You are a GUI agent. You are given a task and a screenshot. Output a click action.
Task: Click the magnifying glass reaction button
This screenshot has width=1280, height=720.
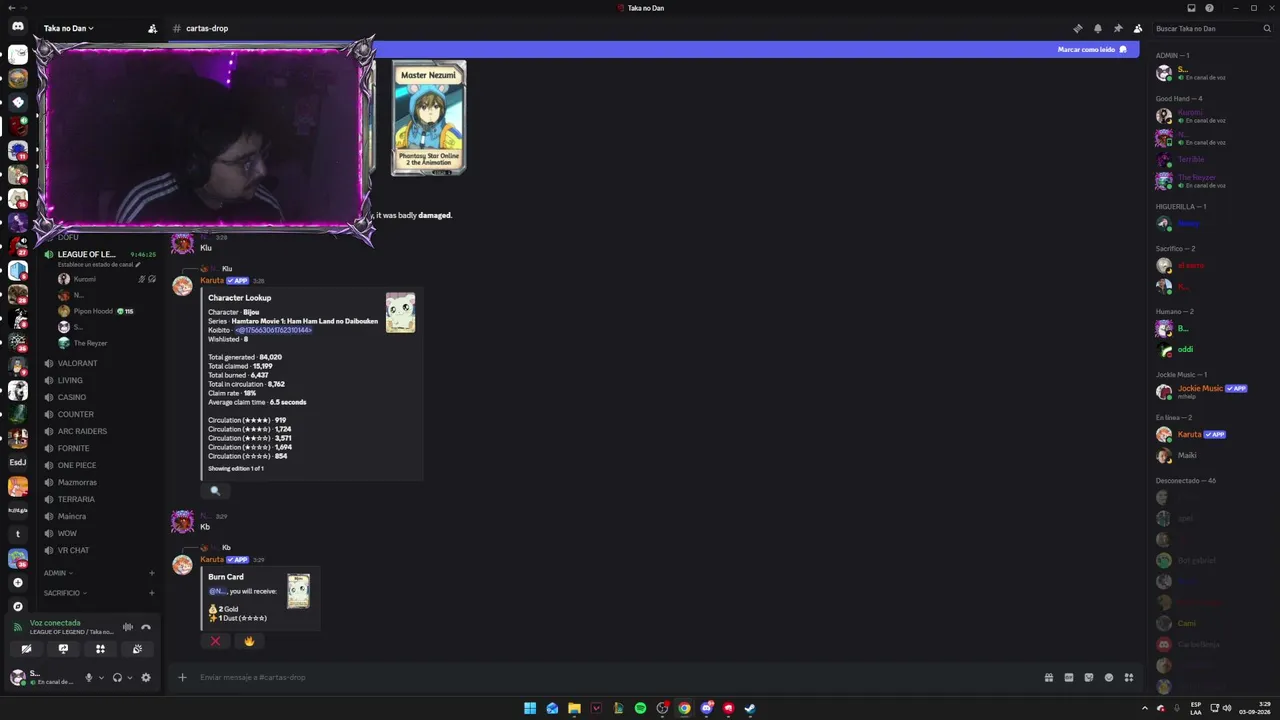click(x=215, y=491)
